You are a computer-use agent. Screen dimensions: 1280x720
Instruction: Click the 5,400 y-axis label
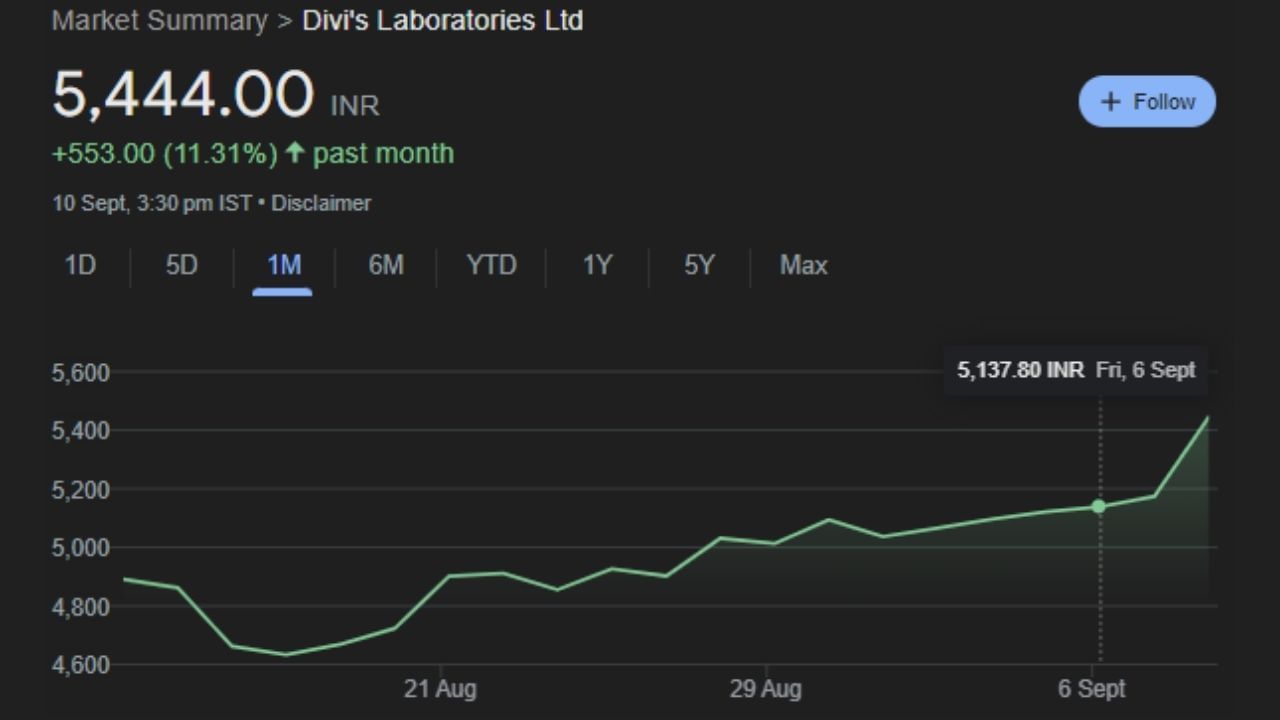[80, 432]
